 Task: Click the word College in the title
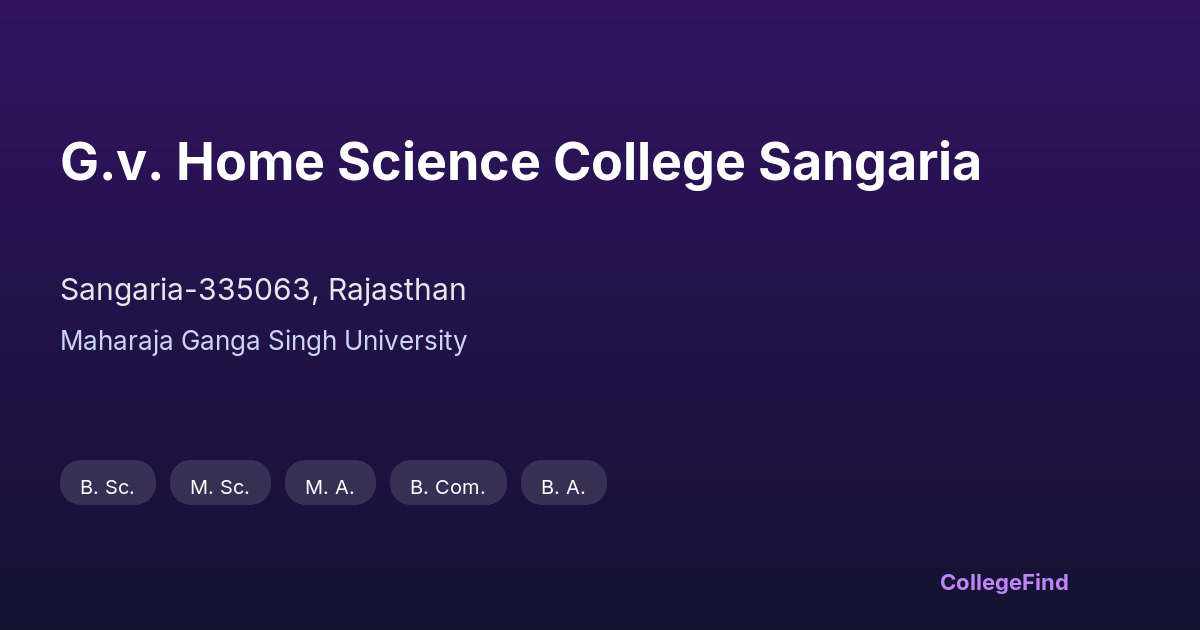pos(649,163)
